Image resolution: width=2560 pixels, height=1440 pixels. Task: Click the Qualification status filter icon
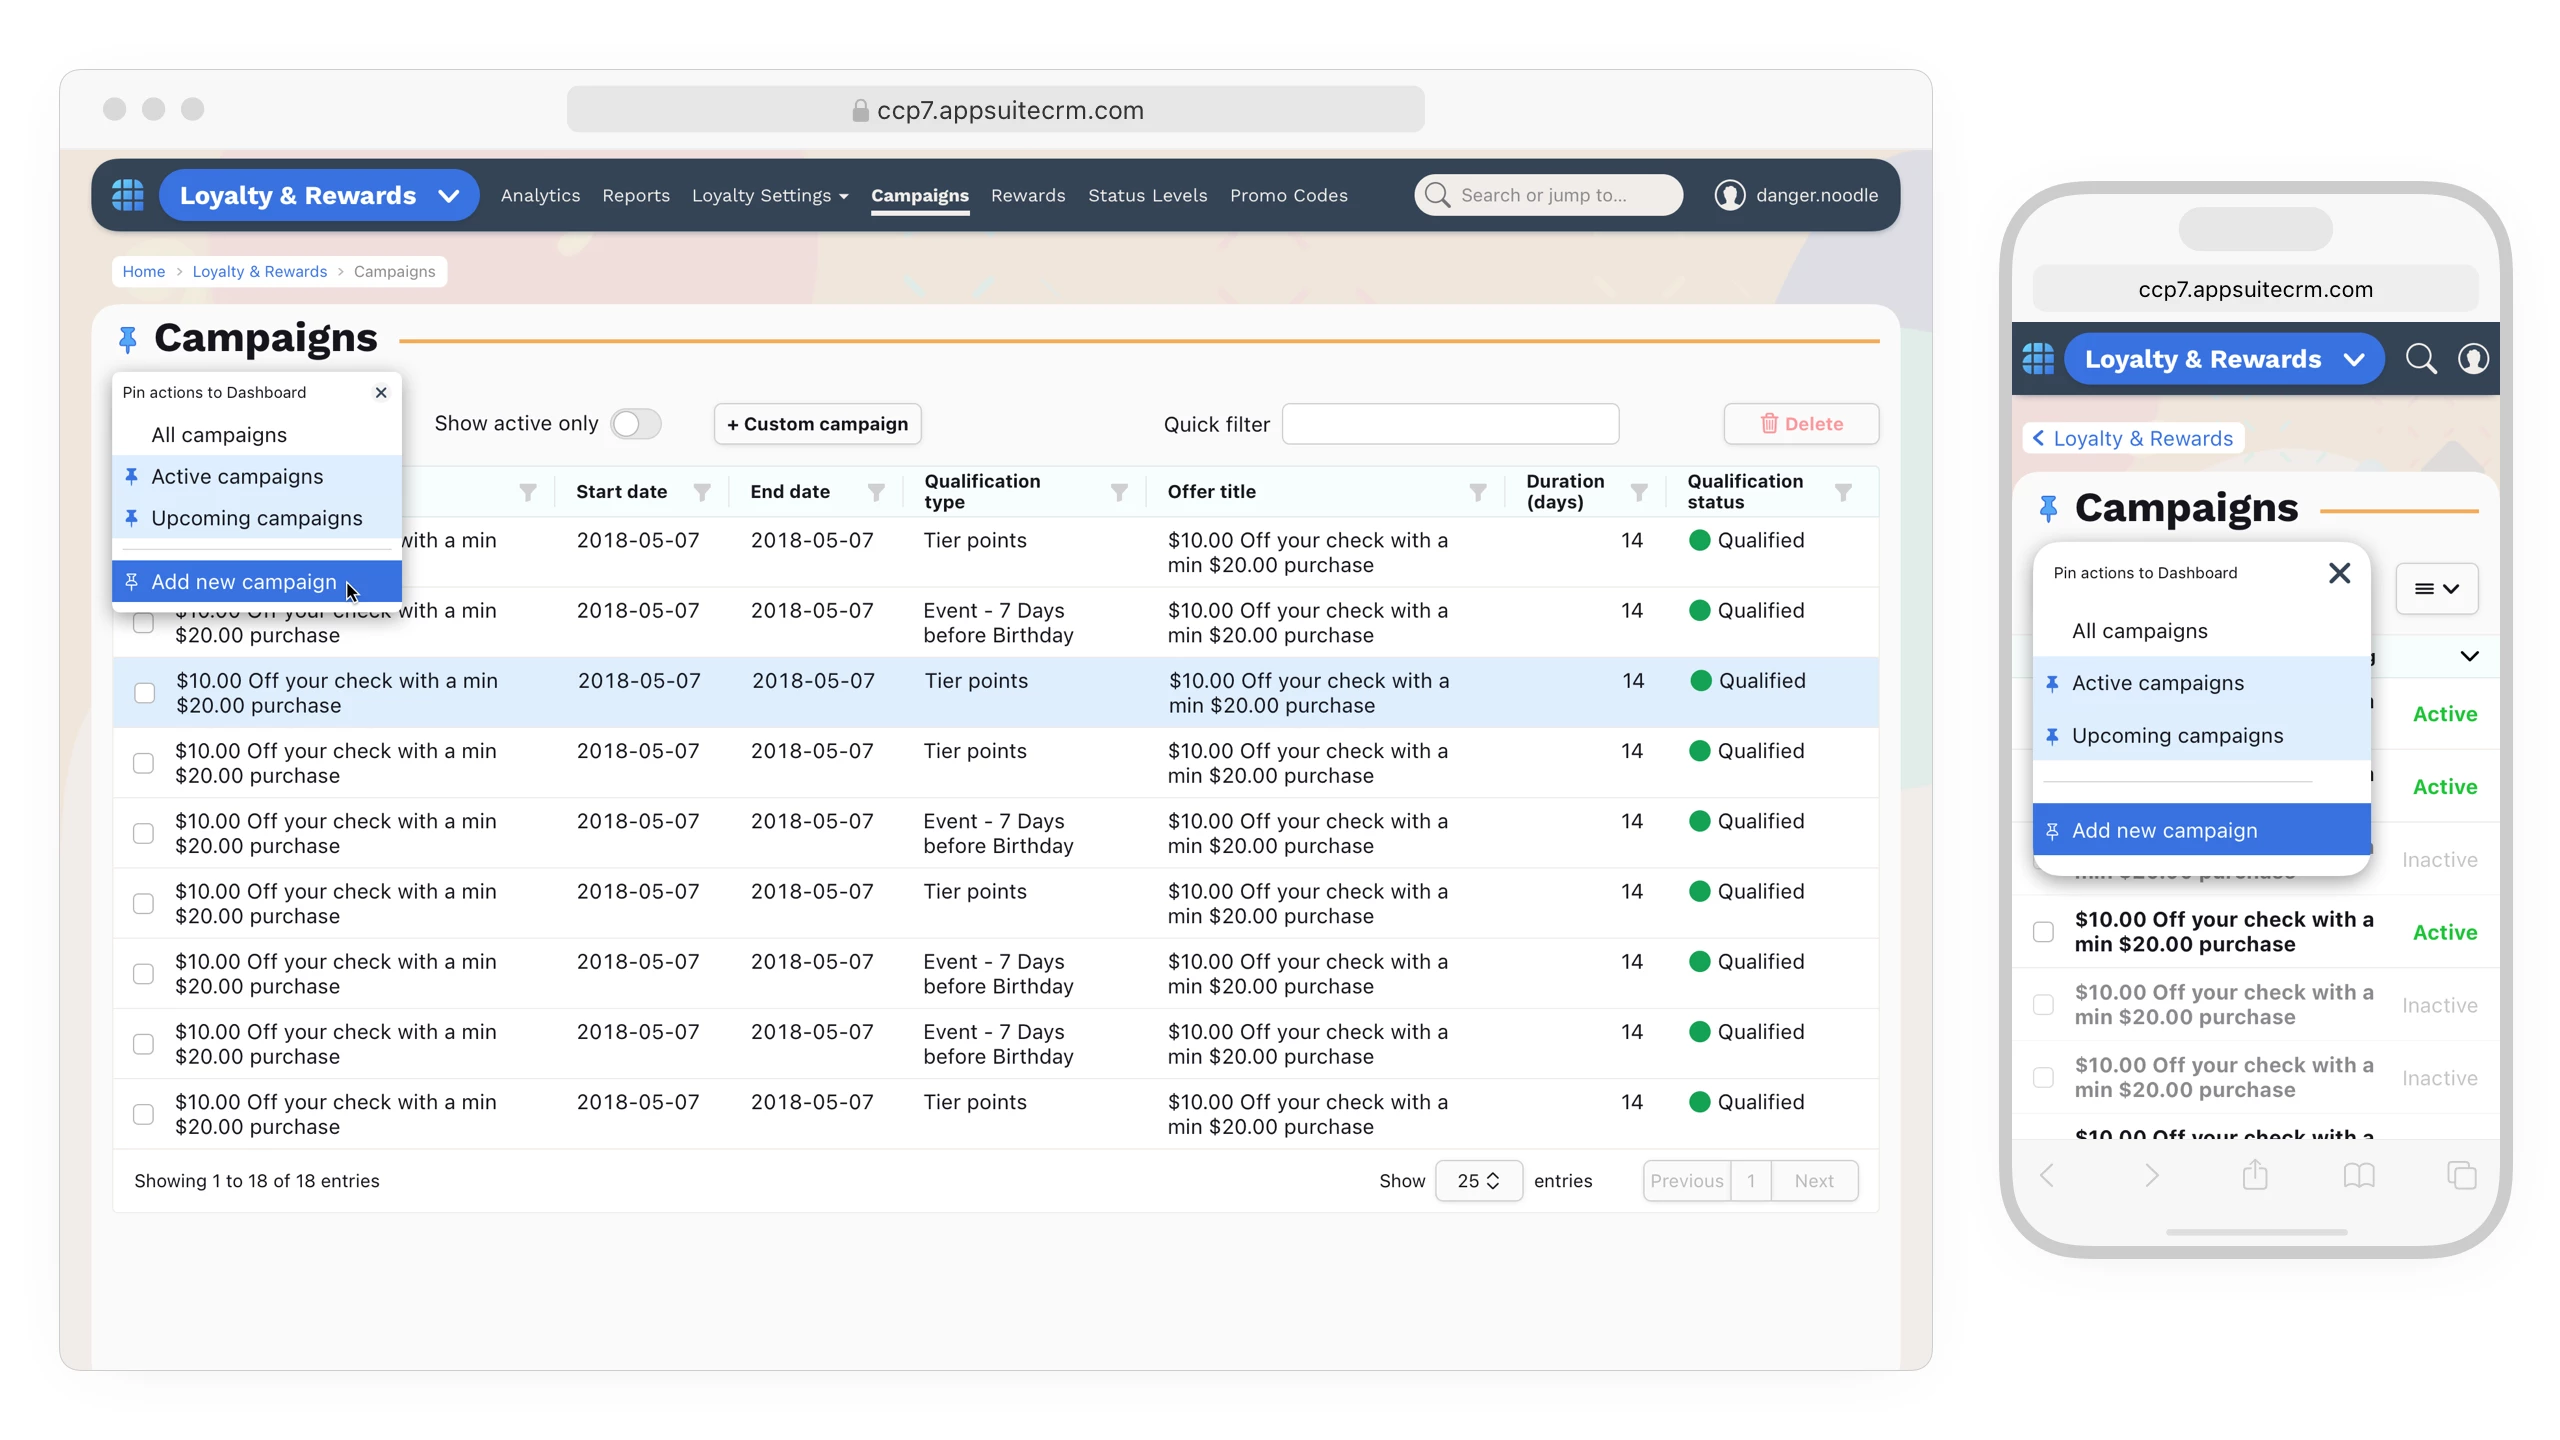point(1843,492)
